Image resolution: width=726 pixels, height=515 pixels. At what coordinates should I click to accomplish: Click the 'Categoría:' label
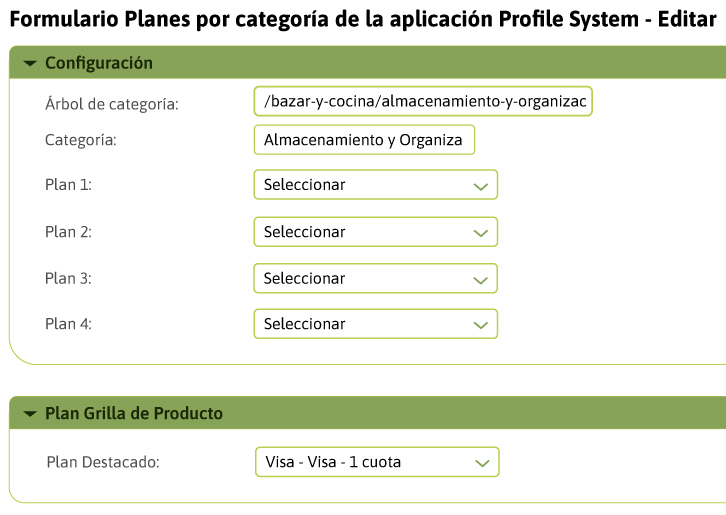tap(81, 140)
